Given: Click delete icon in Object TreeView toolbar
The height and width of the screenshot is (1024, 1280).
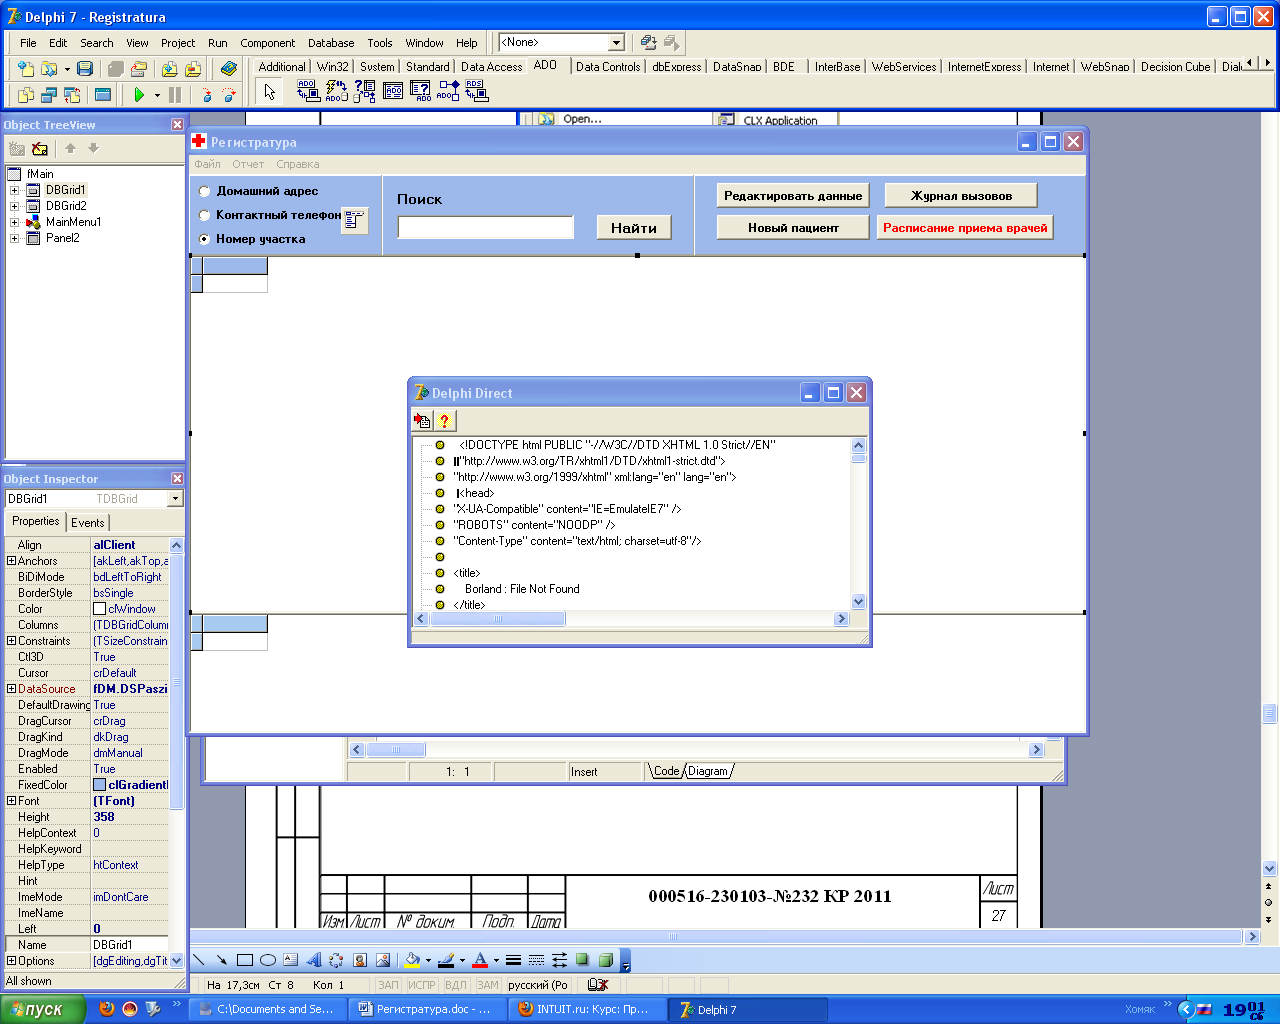Looking at the screenshot, I should click(40, 148).
